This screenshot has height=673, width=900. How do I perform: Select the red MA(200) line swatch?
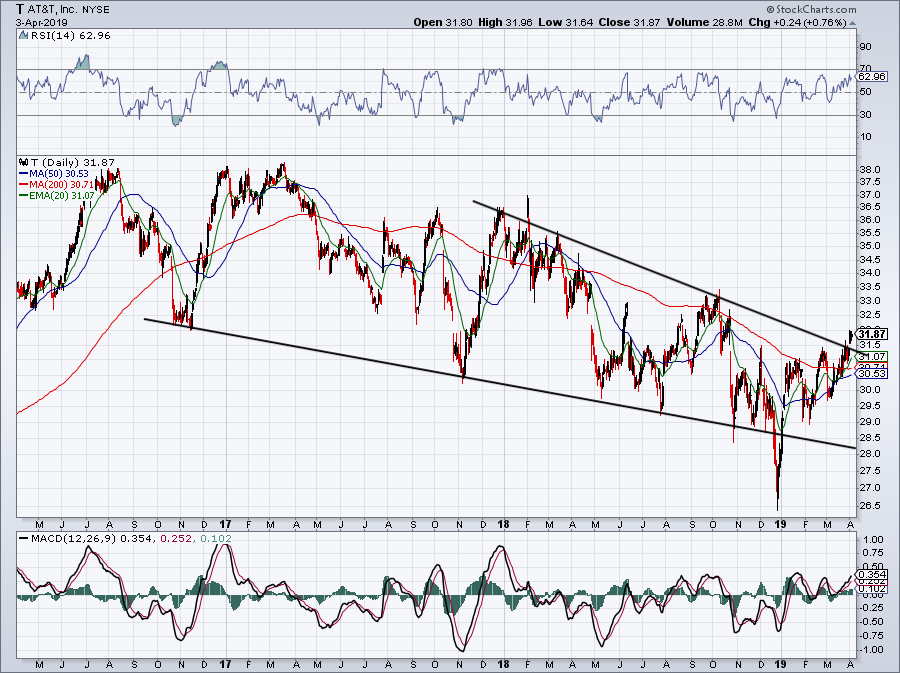click(x=24, y=184)
